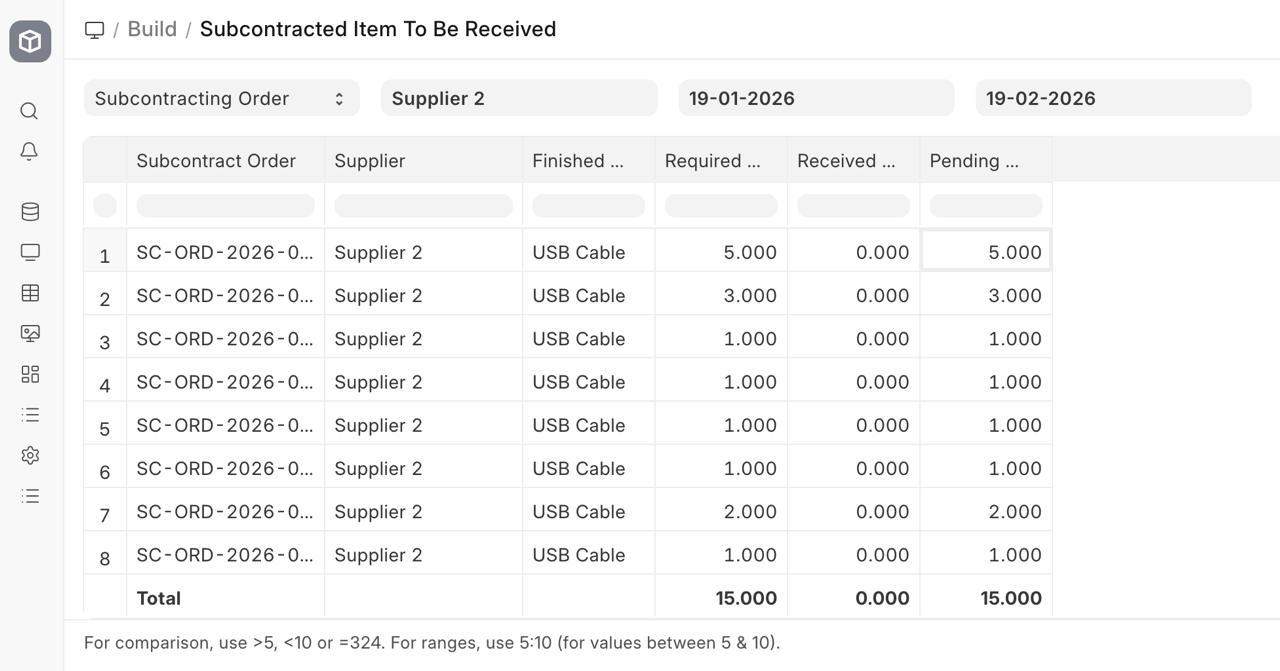Open the settings gear icon
The height and width of the screenshot is (671, 1280).
[x=30, y=455]
